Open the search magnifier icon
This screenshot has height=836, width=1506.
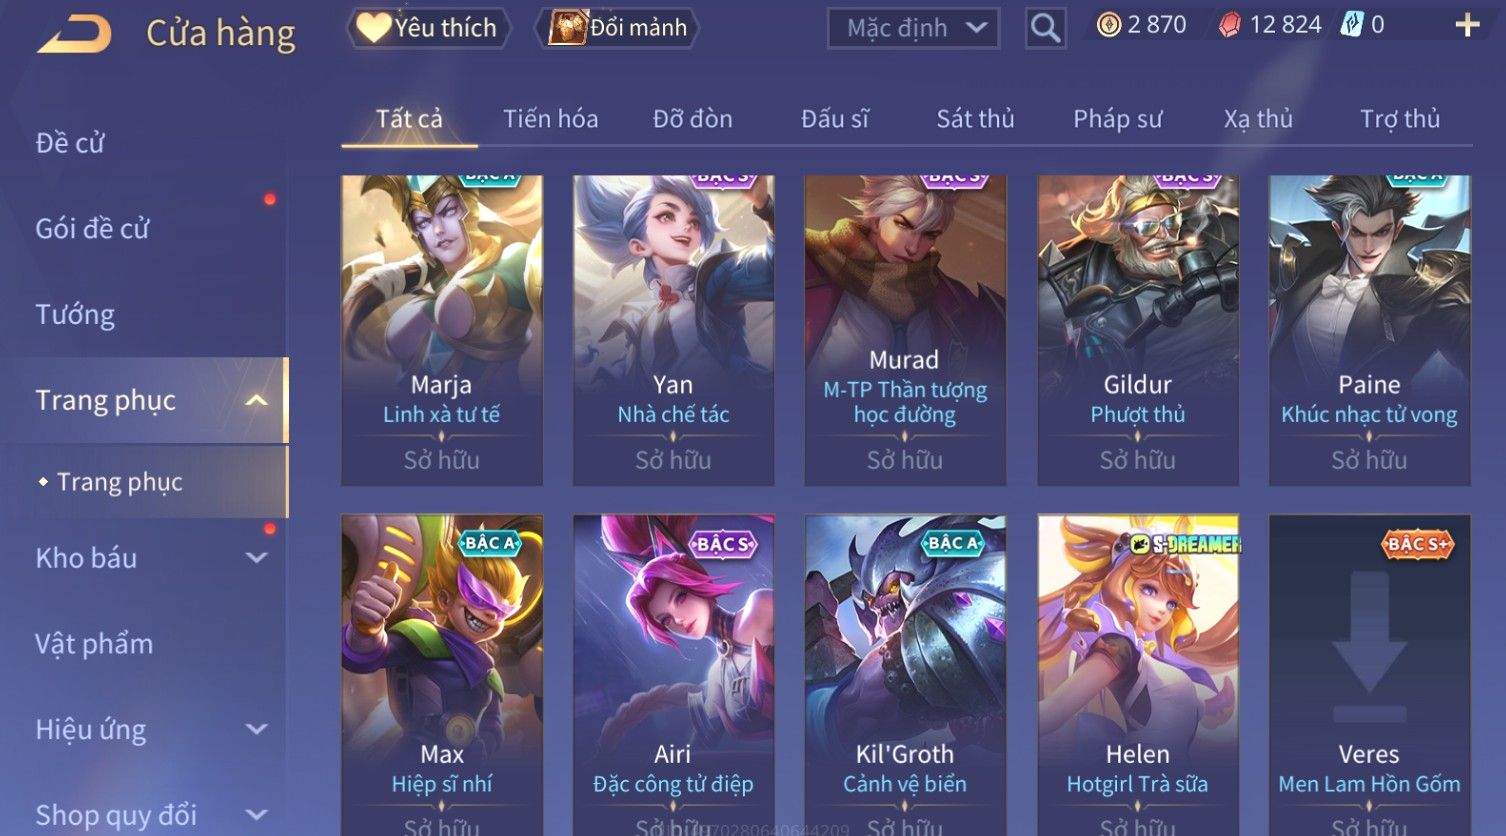click(1045, 28)
